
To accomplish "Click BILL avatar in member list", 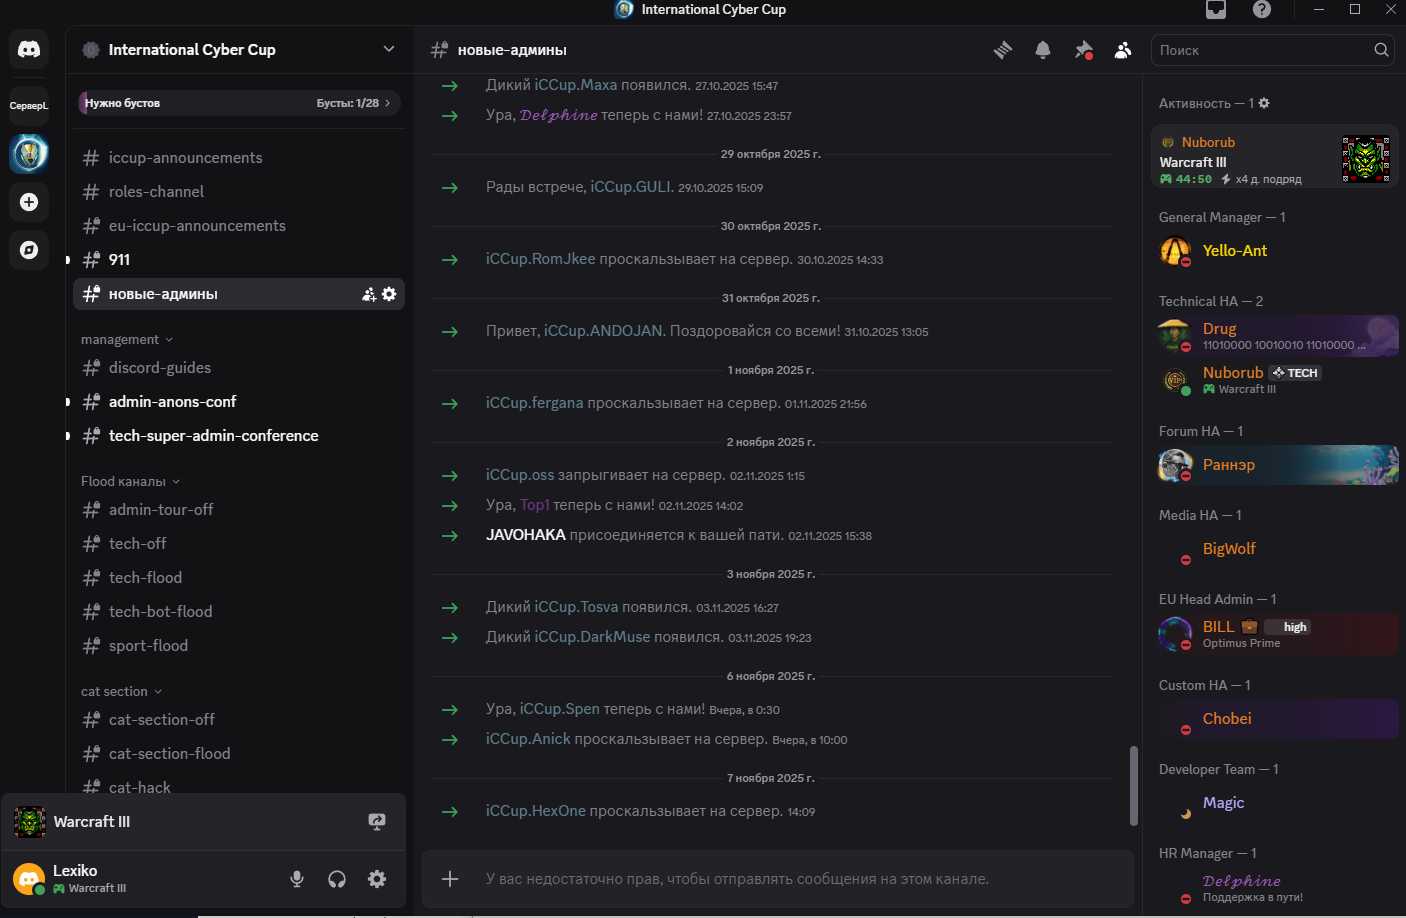I will [x=1175, y=633].
